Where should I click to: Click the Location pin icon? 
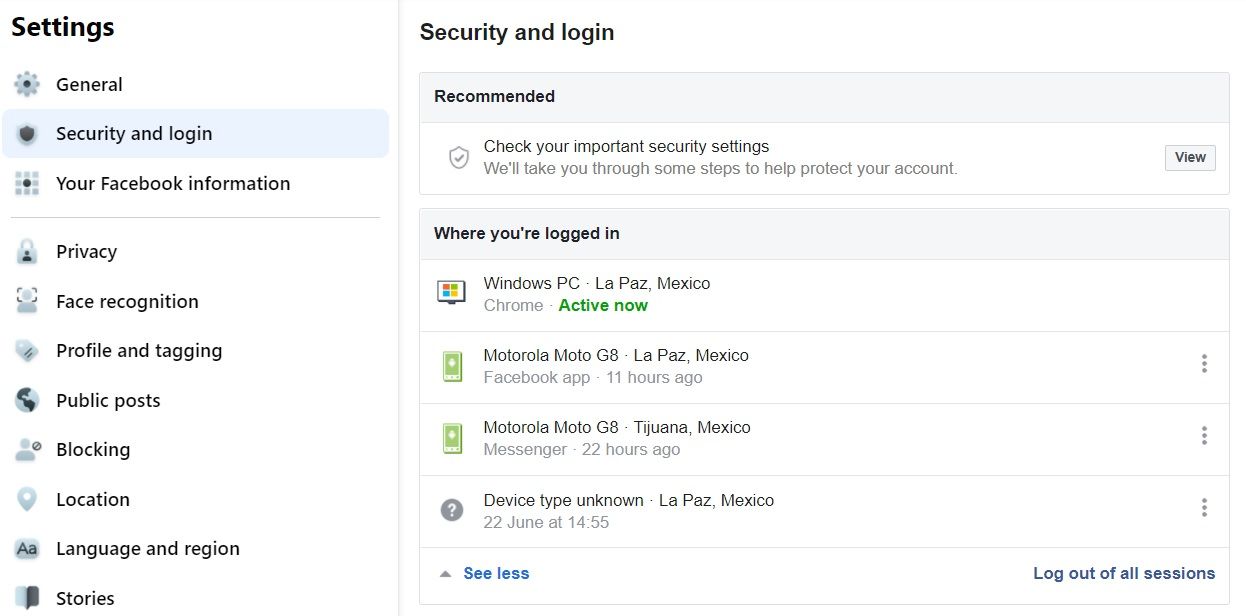27,499
